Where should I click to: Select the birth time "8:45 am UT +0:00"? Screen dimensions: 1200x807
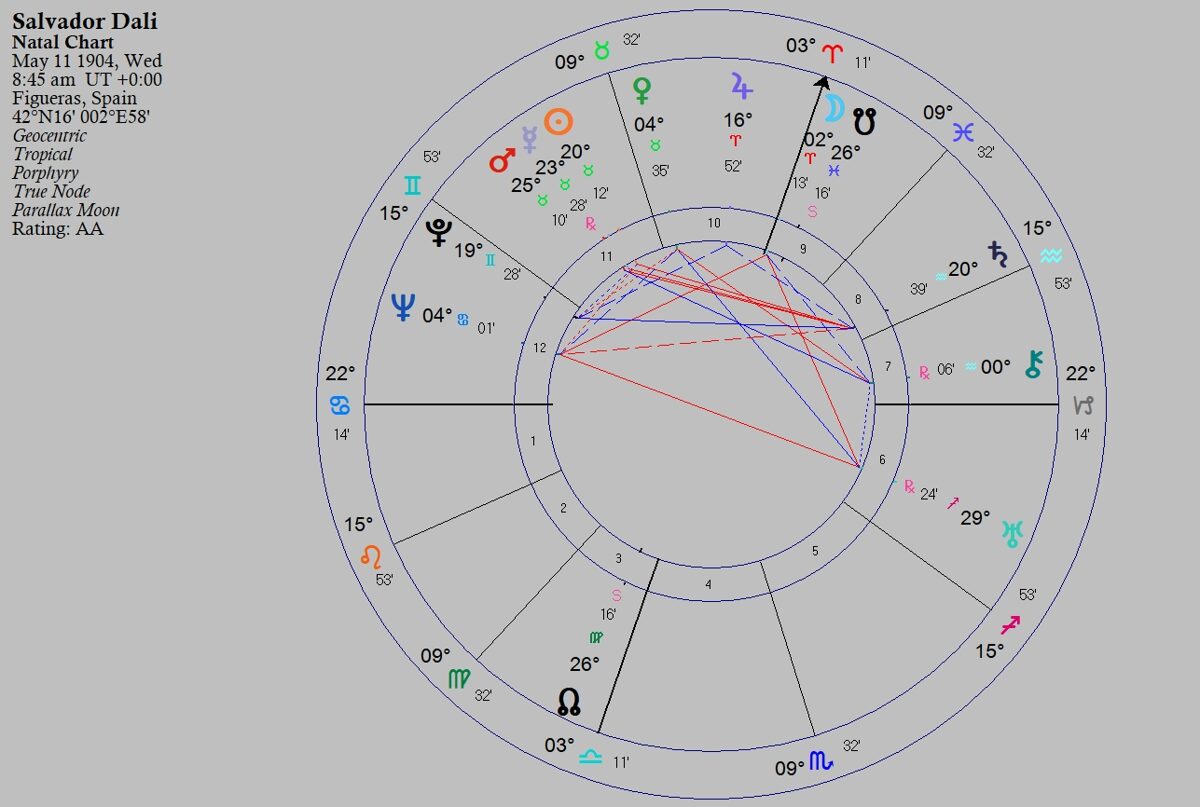87,79
